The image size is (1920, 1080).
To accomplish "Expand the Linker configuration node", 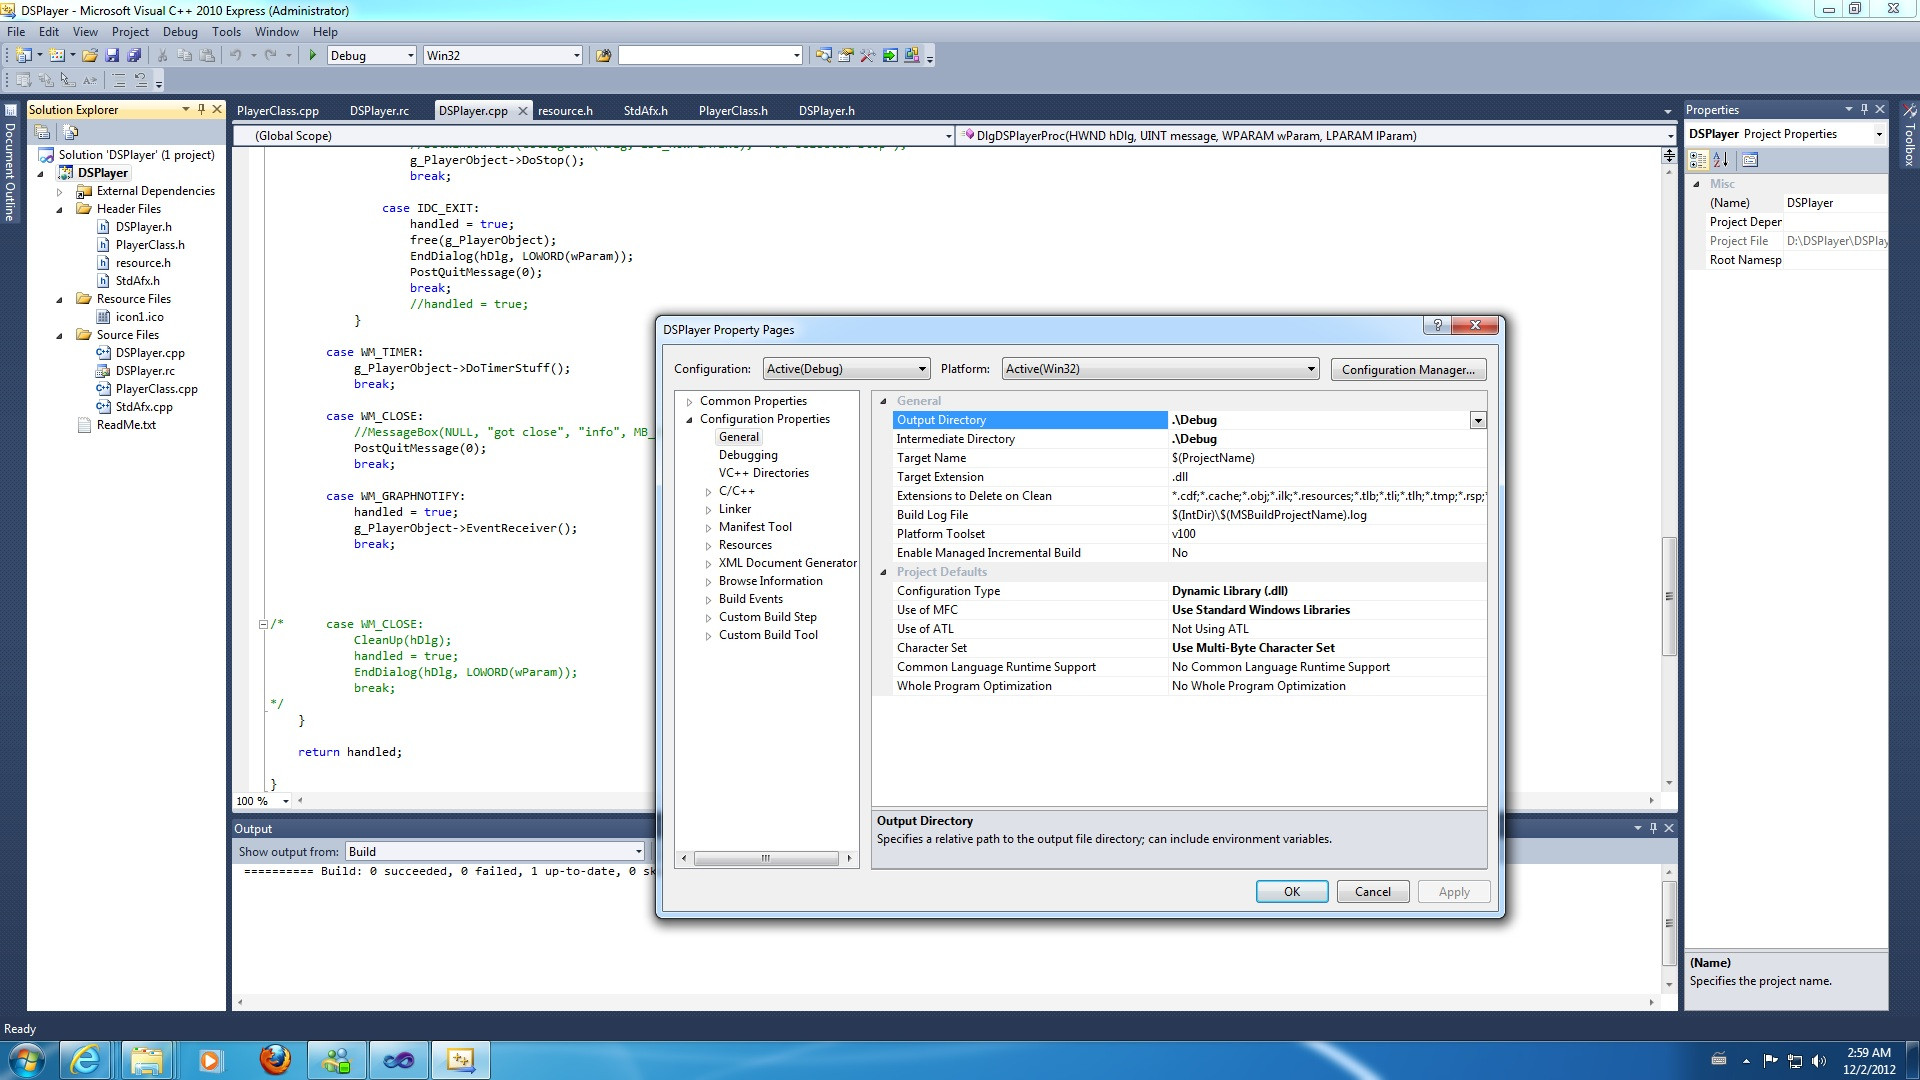I will pyautogui.click(x=709, y=508).
